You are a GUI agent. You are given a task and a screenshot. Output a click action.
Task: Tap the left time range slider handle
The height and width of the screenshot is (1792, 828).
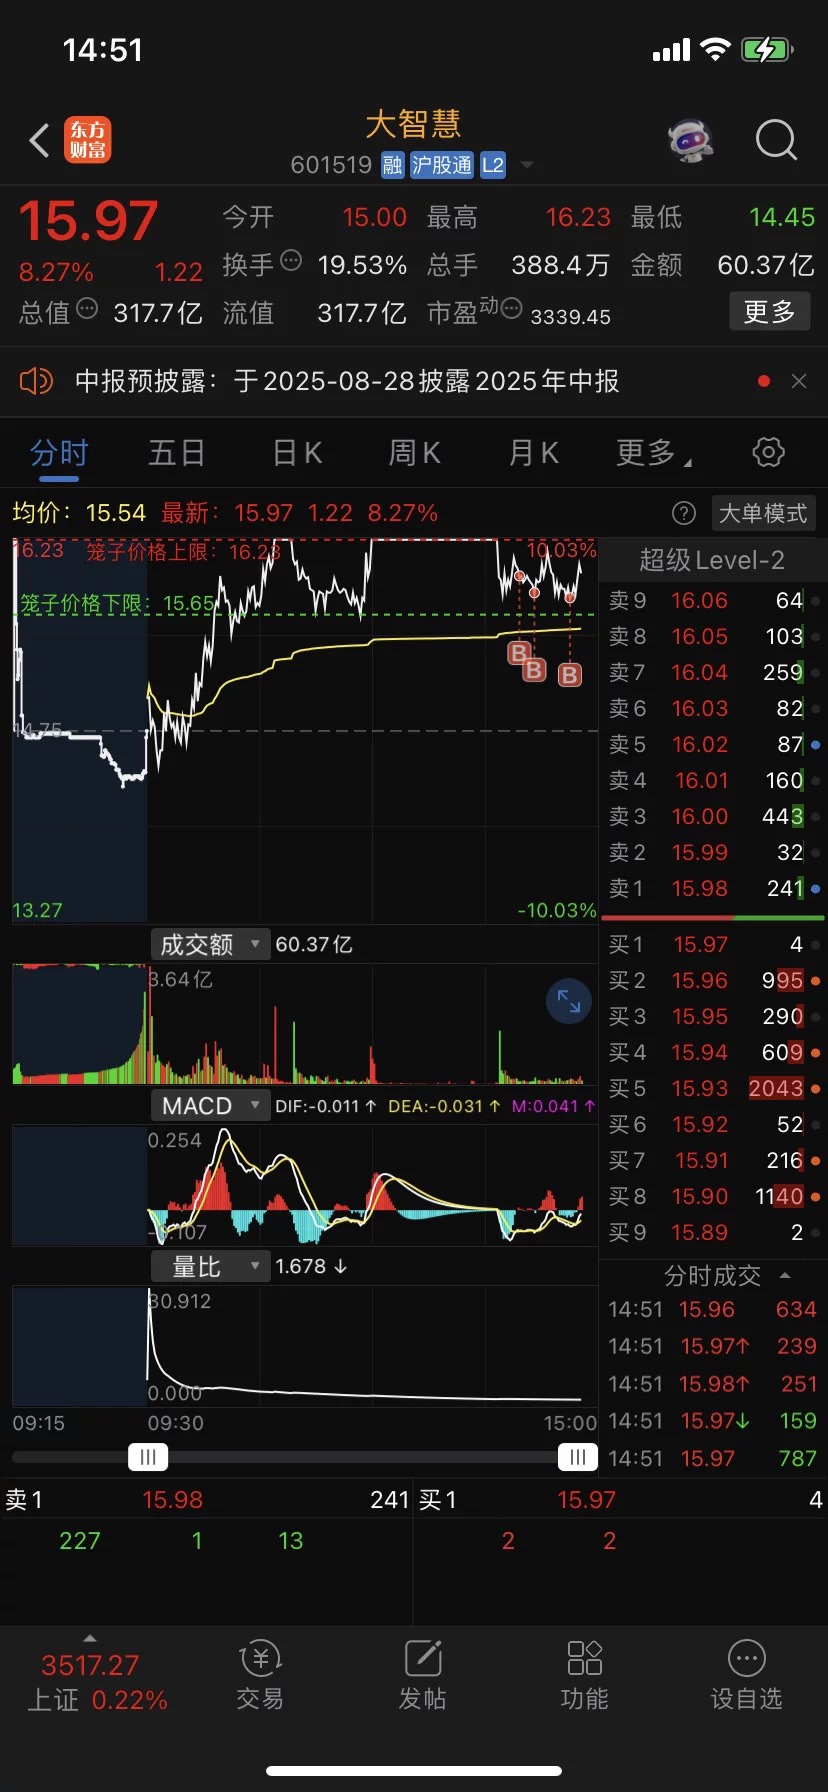(148, 1457)
